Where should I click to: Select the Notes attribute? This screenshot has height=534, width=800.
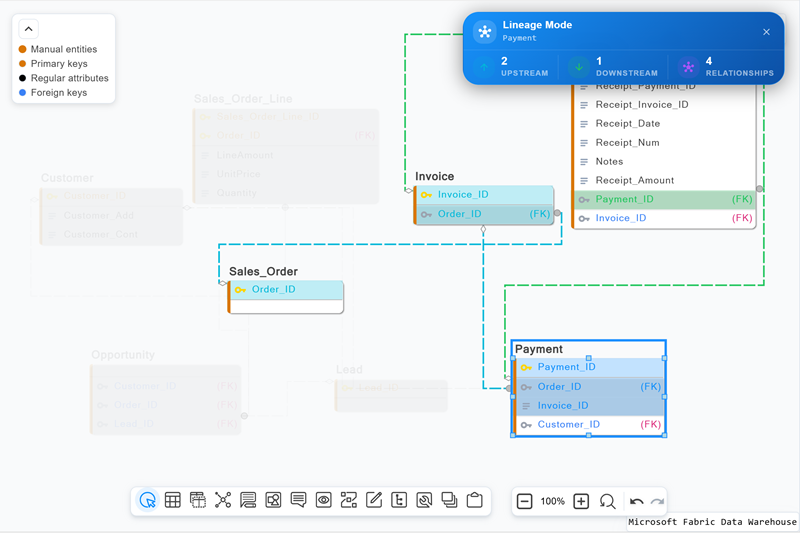664,162
